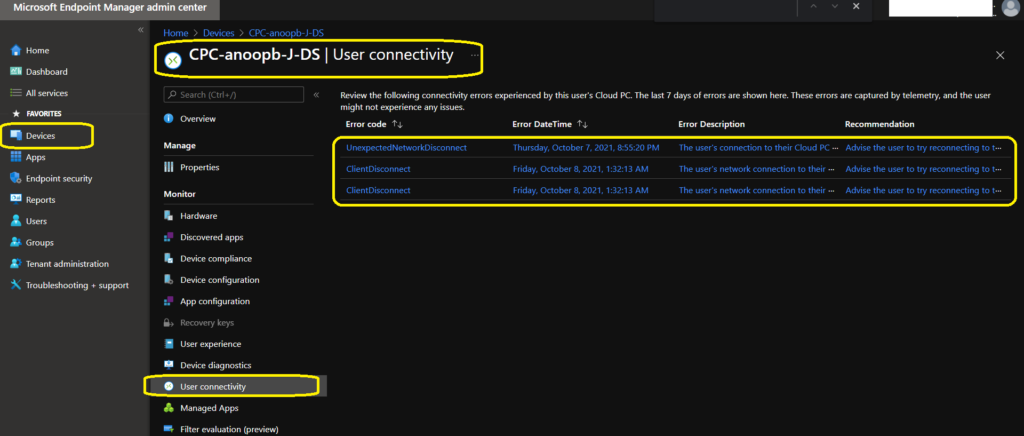1024x436 pixels.
Task: Open the Device configuration icon
Action: click(x=169, y=280)
